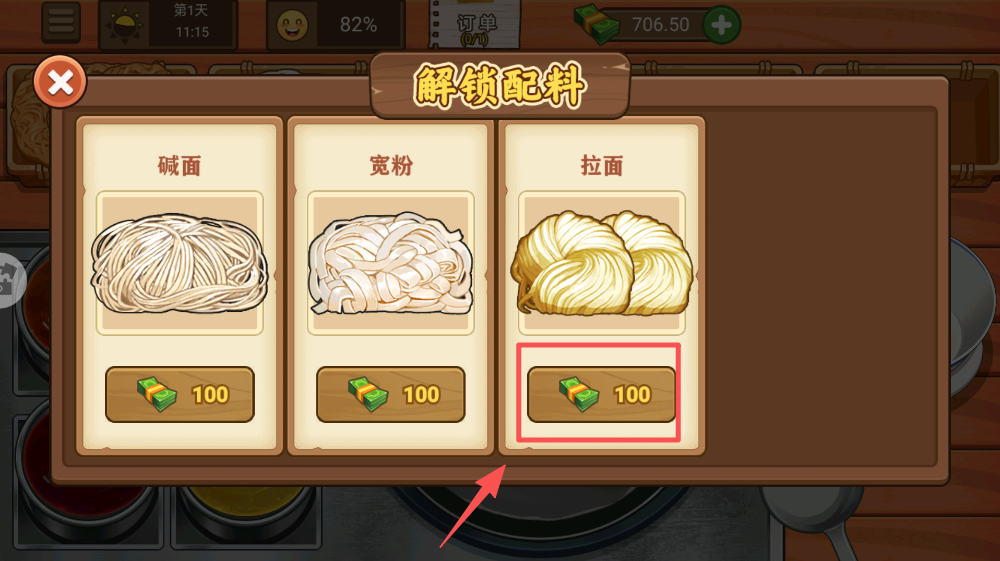The image size is (1000, 561).
Task: Tap the 宽粉 card title
Action: (x=391, y=166)
